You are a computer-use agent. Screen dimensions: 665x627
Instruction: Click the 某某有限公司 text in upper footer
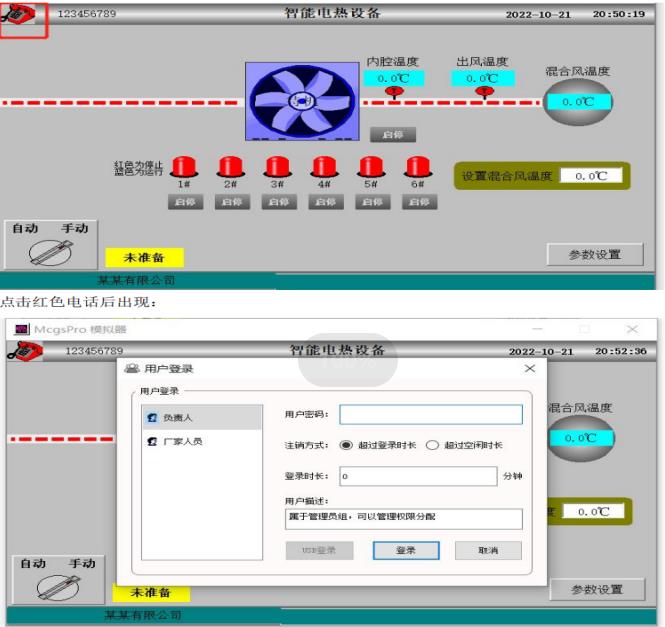coord(136,280)
